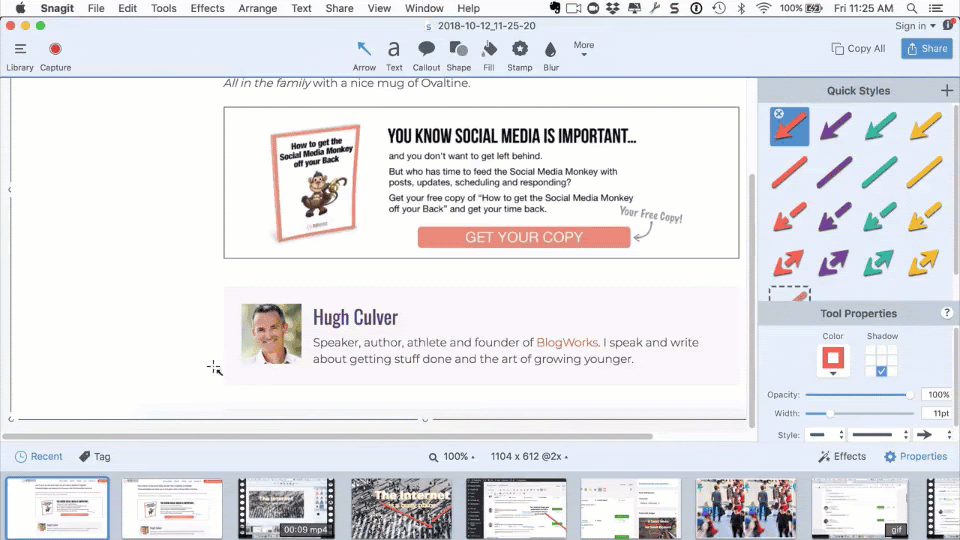Open the line Style dash dropdown
This screenshot has width=960, height=540.
click(x=826, y=435)
